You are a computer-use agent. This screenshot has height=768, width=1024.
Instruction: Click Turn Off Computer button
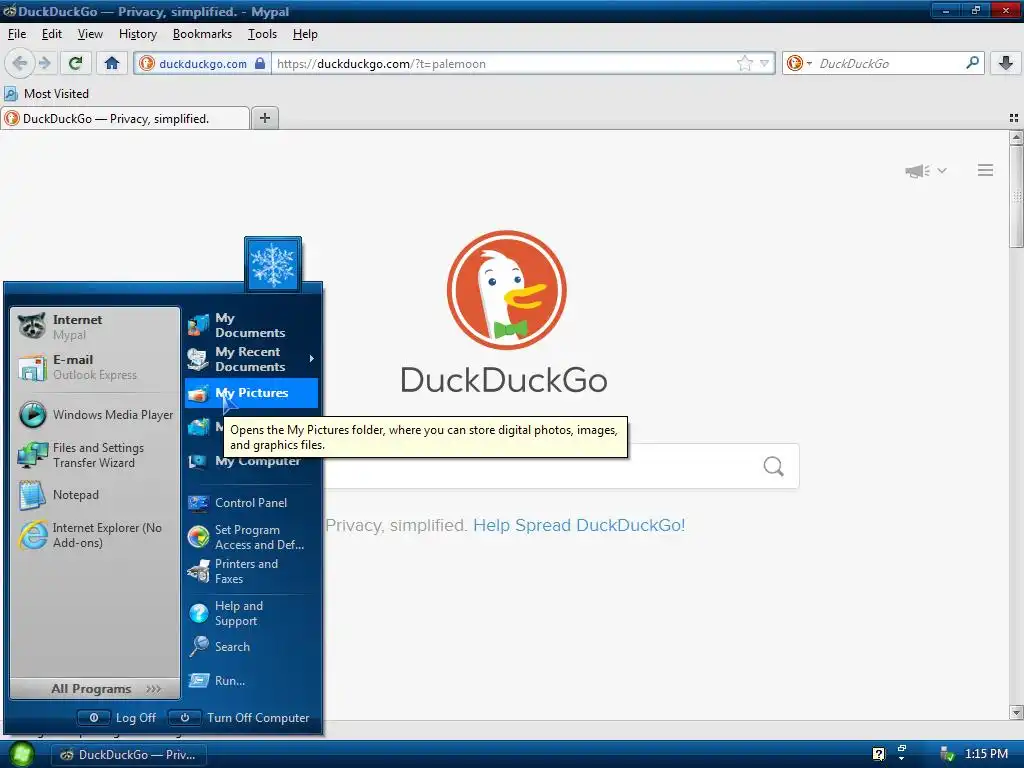click(x=240, y=718)
